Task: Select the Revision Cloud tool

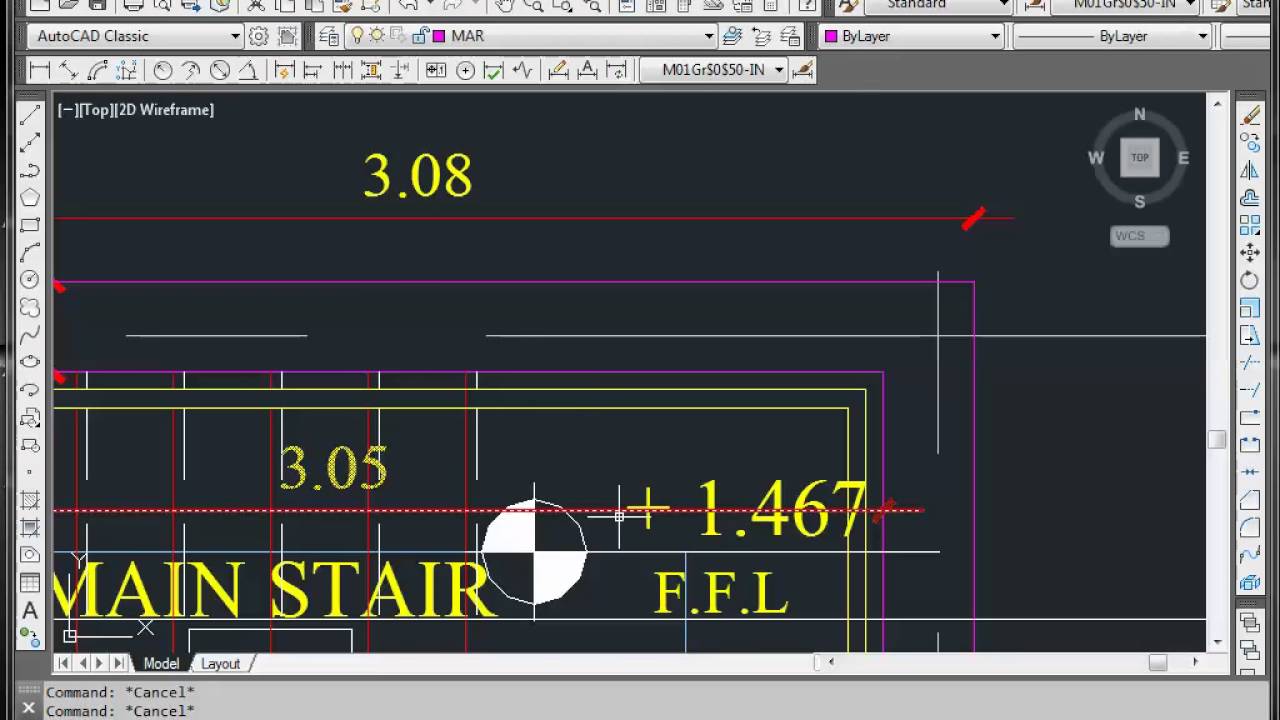Action: point(30,307)
